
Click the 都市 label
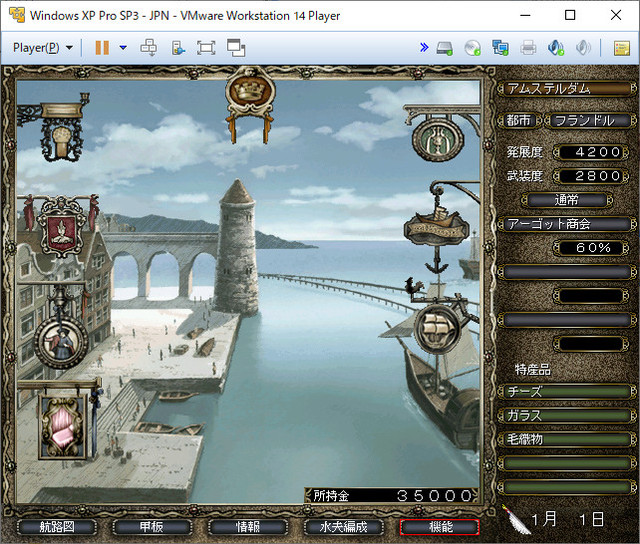519,120
